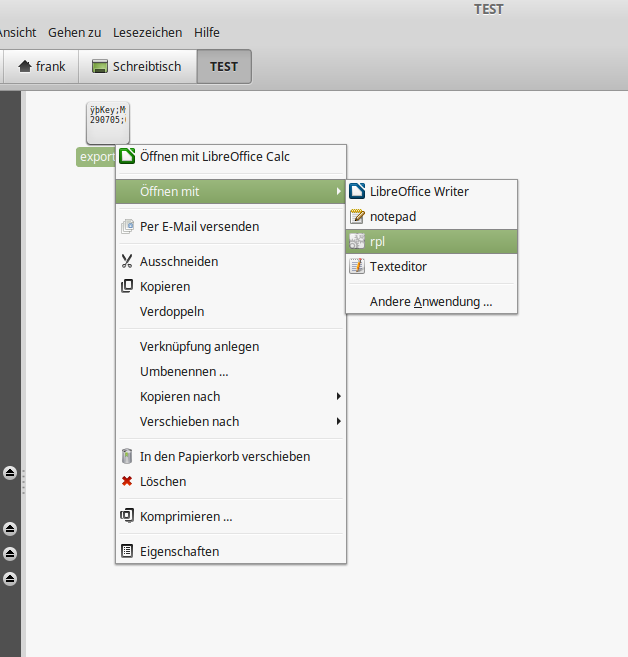Select the TEST path button

click(x=224, y=67)
